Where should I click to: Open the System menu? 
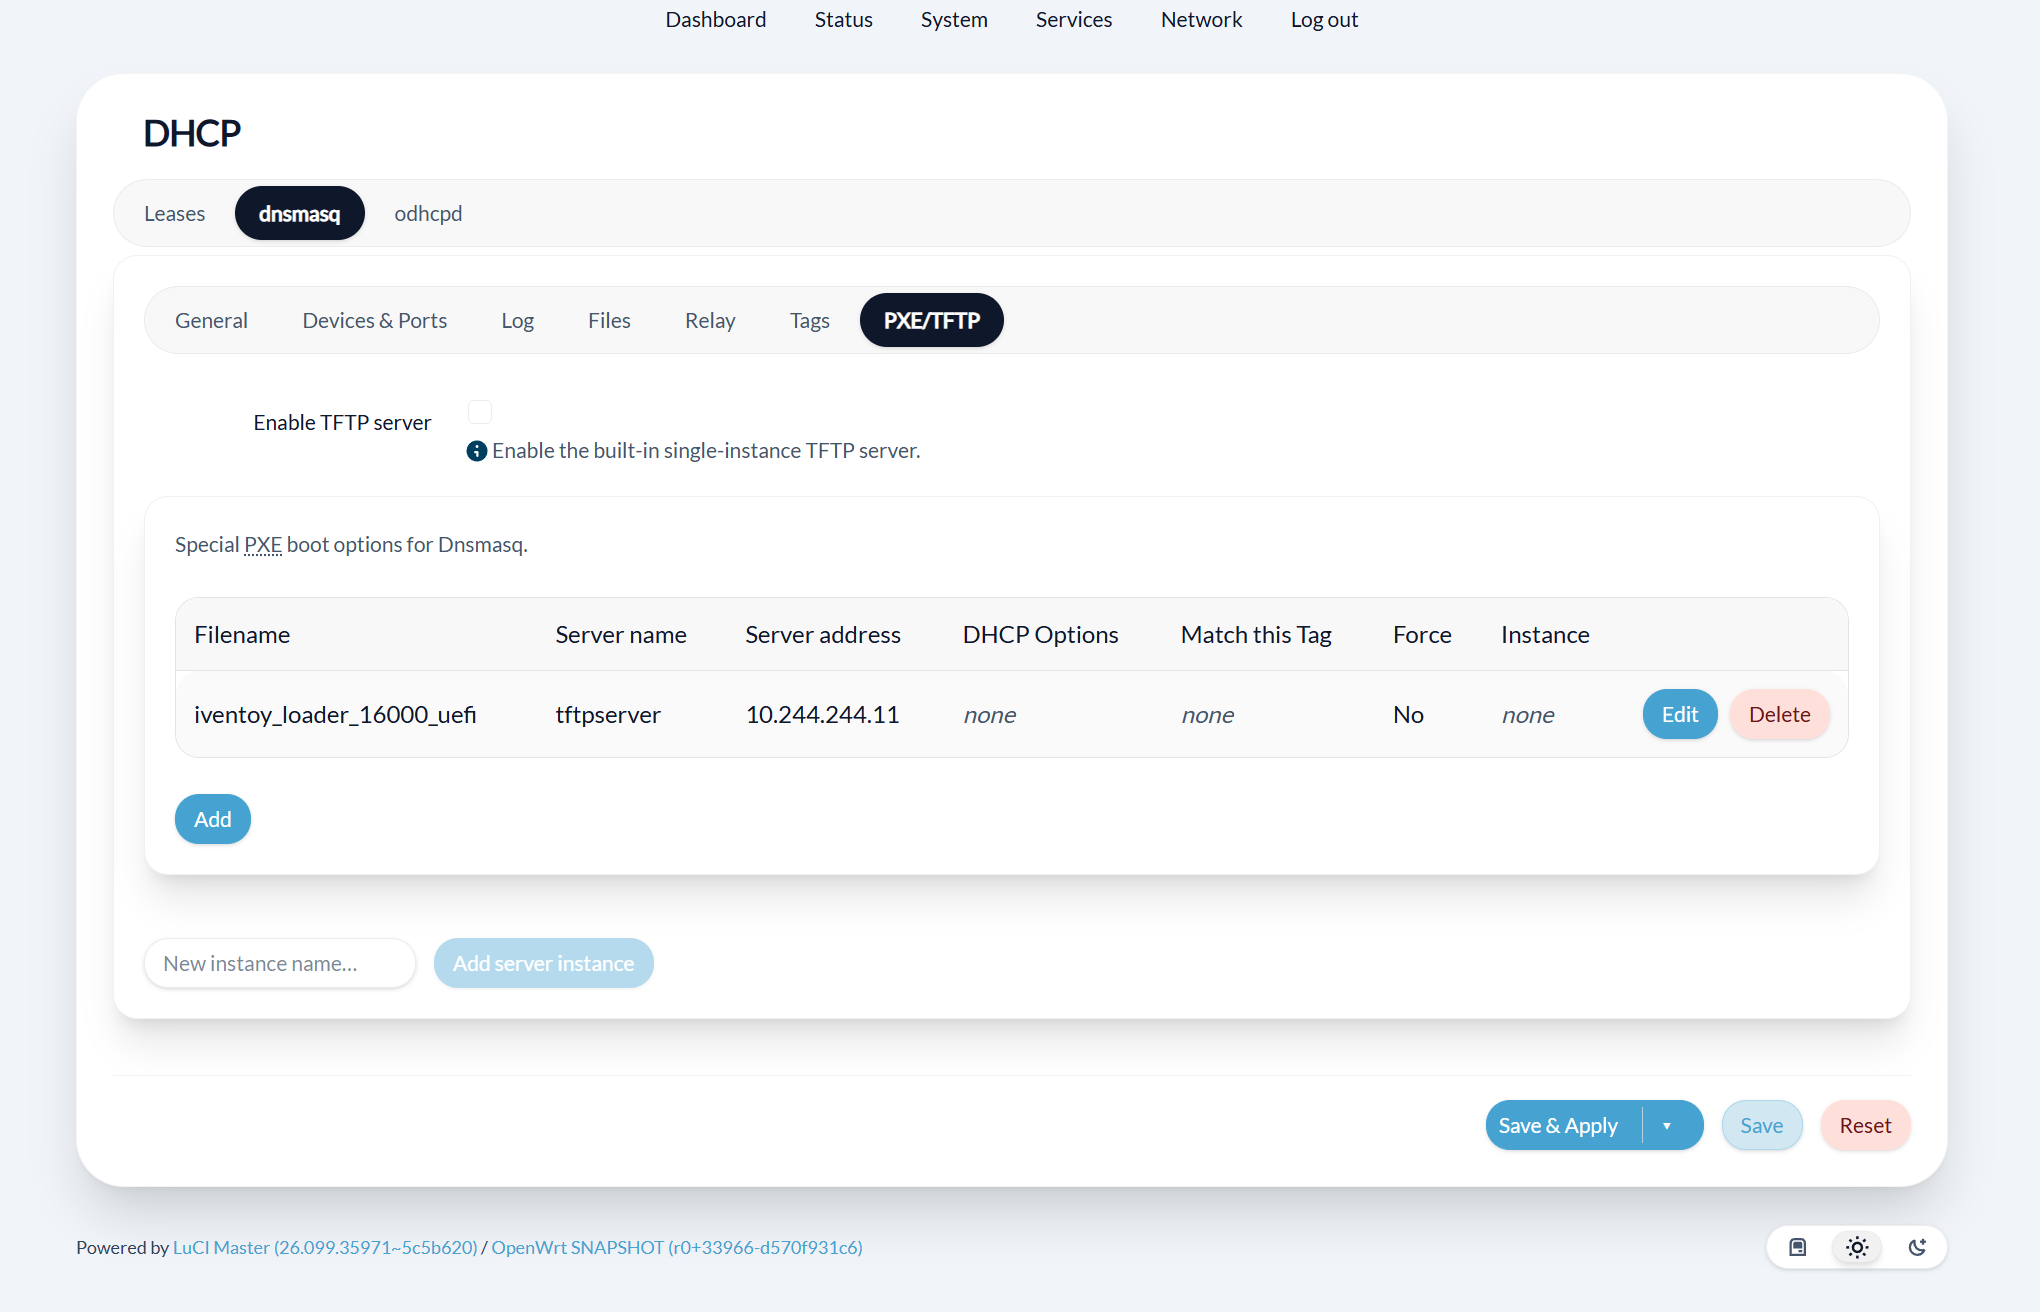coord(953,20)
